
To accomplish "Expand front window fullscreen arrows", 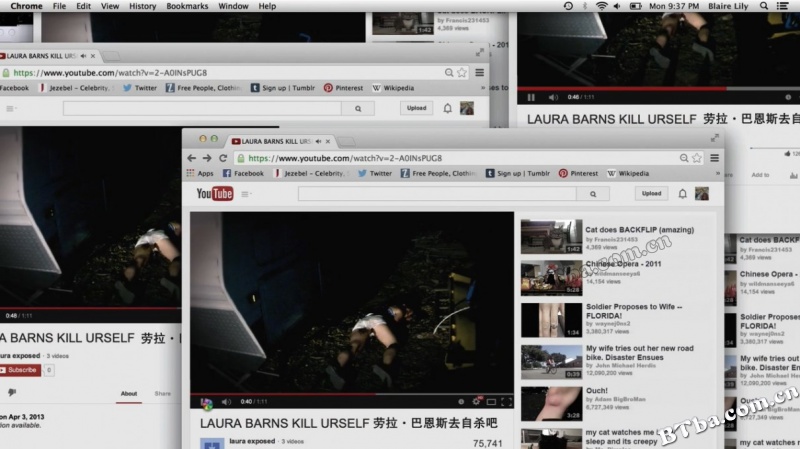I will coord(715,138).
